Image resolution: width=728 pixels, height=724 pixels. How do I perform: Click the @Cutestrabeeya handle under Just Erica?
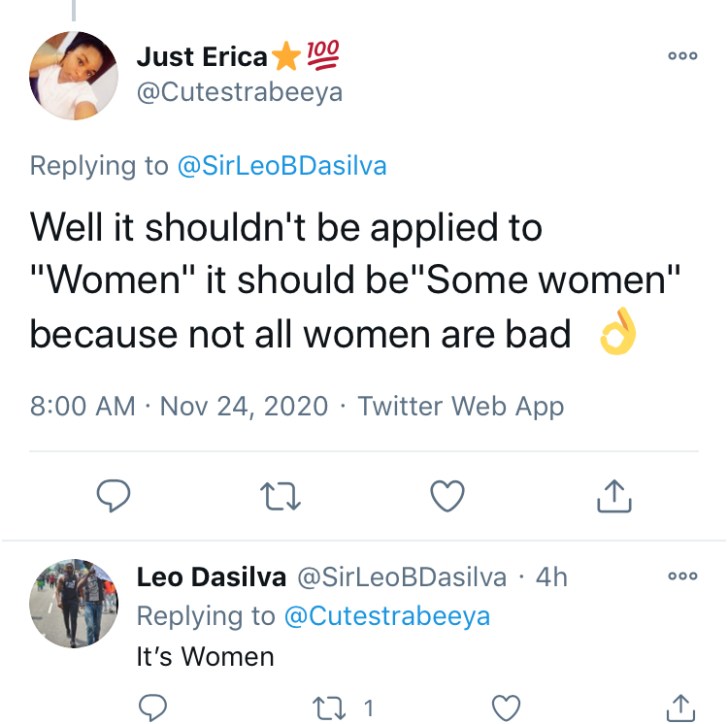(239, 92)
